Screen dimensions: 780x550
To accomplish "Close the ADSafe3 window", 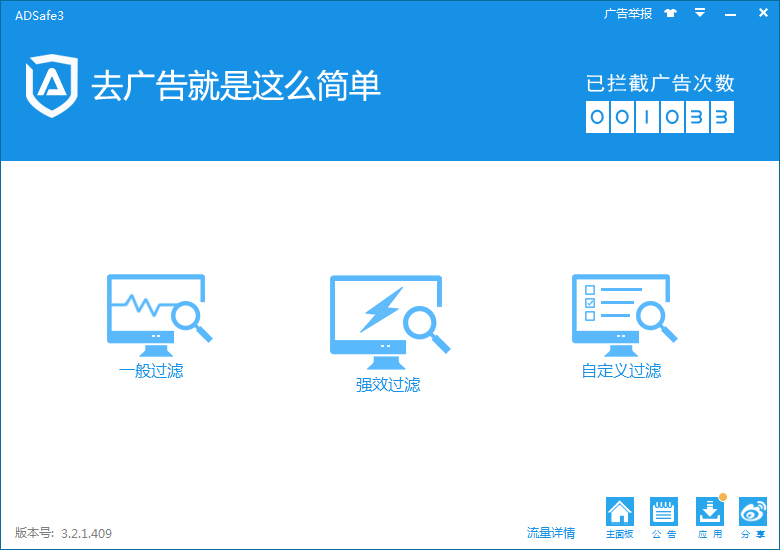I will [x=763, y=13].
